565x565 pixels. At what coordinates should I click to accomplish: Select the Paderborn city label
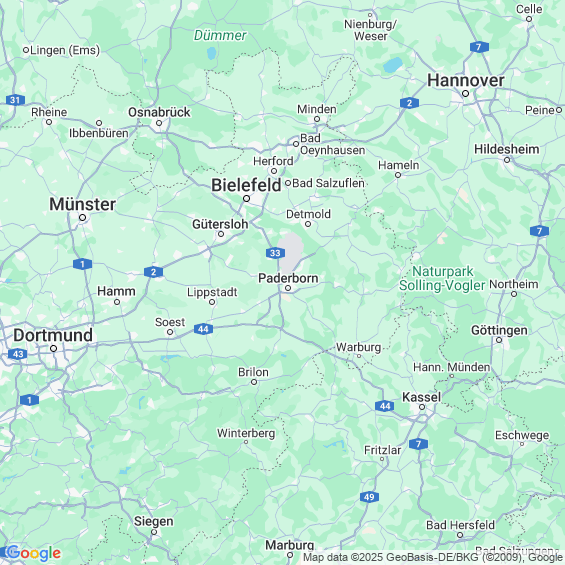pos(288,278)
